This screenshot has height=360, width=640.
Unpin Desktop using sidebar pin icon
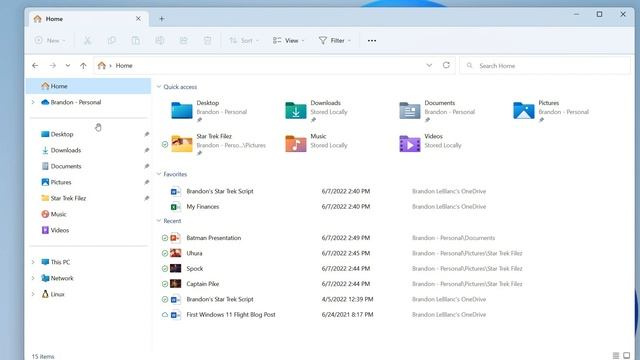(x=146, y=134)
